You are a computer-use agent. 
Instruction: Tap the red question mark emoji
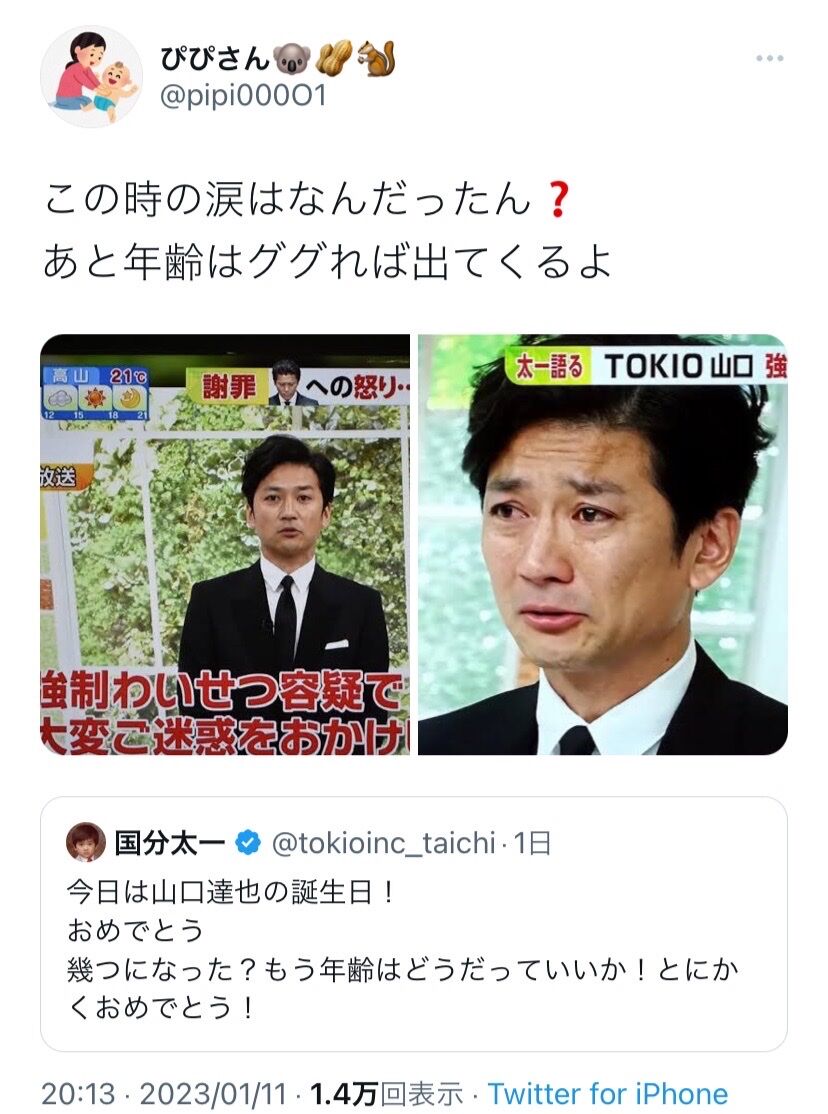coord(558,200)
